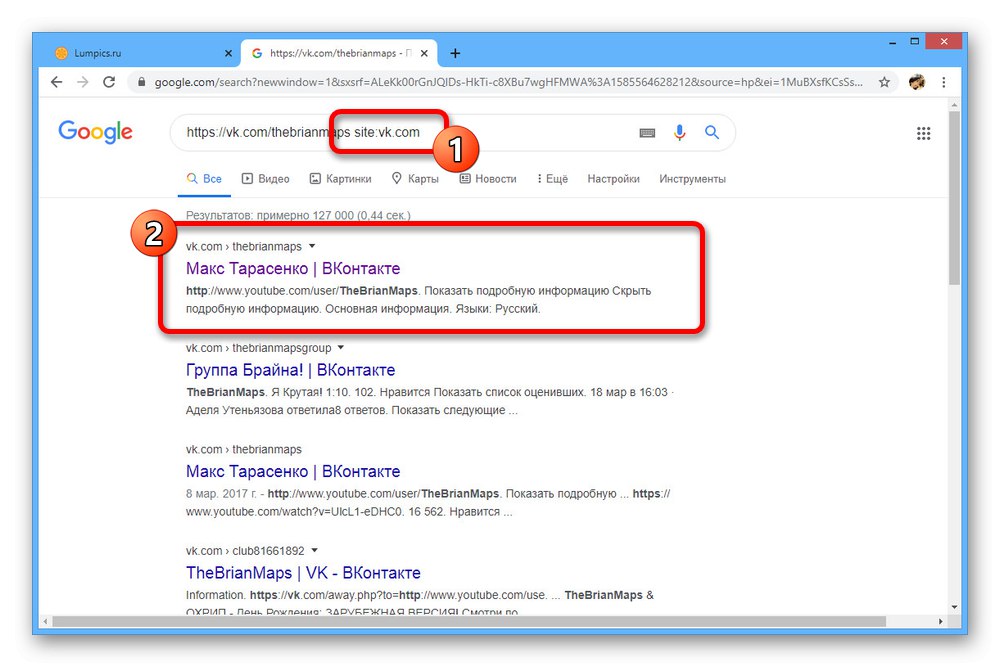1000x667 pixels.
Task: Expand arrow next to vk.com › club81661892
Action: pyautogui.click(x=314, y=550)
